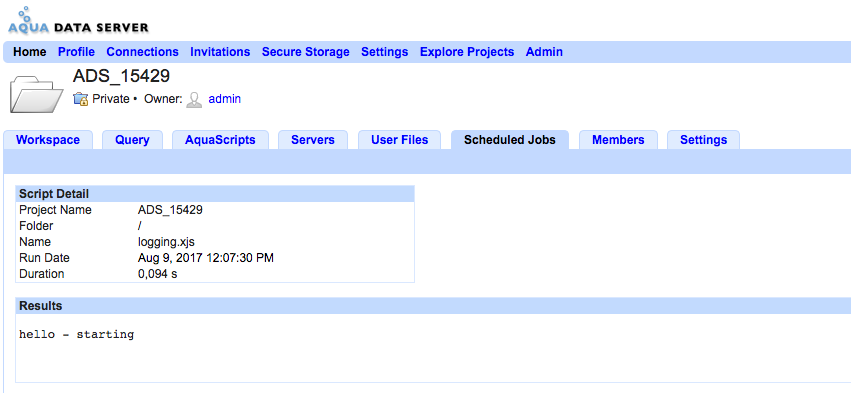Go to Home in the navigation bar

coord(30,52)
